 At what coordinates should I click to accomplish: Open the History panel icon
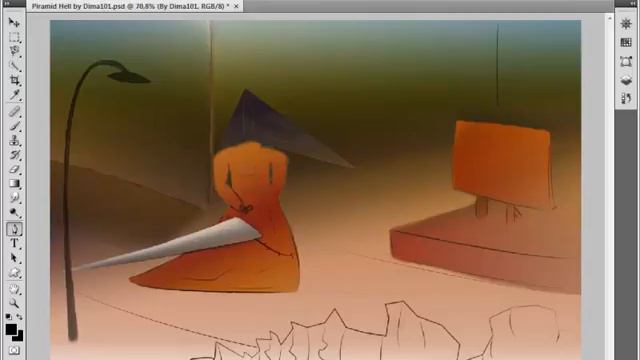[626, 98]
